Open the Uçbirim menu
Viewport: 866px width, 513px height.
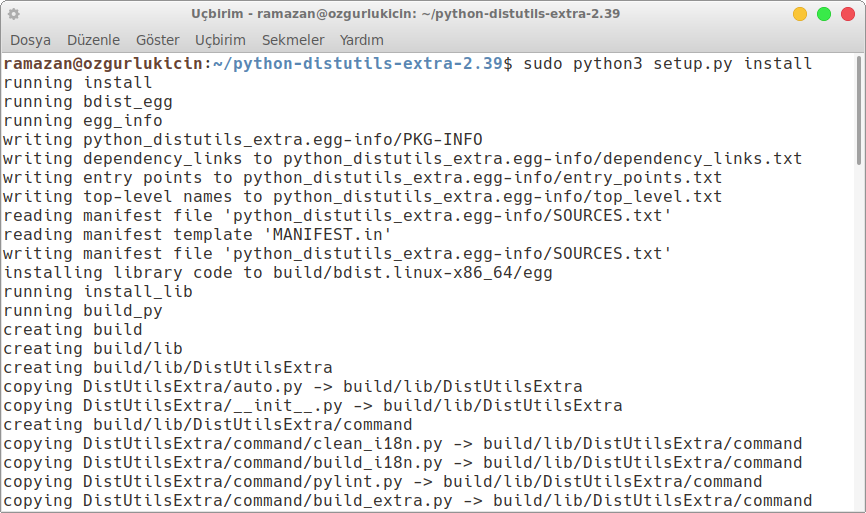pyautogui.click(x=220, y=40)
